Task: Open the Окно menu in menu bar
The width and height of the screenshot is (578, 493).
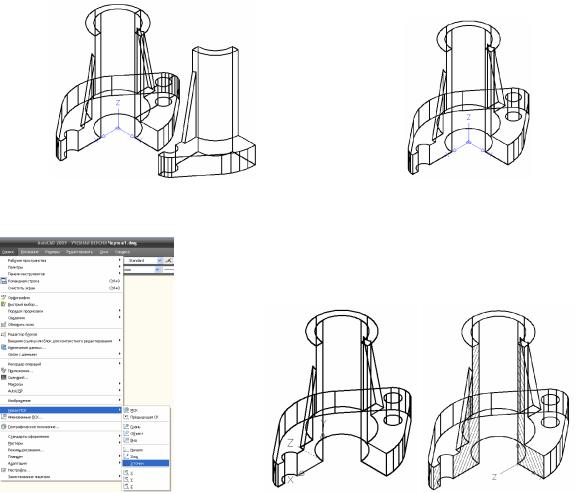Action: tap(104, 252)
